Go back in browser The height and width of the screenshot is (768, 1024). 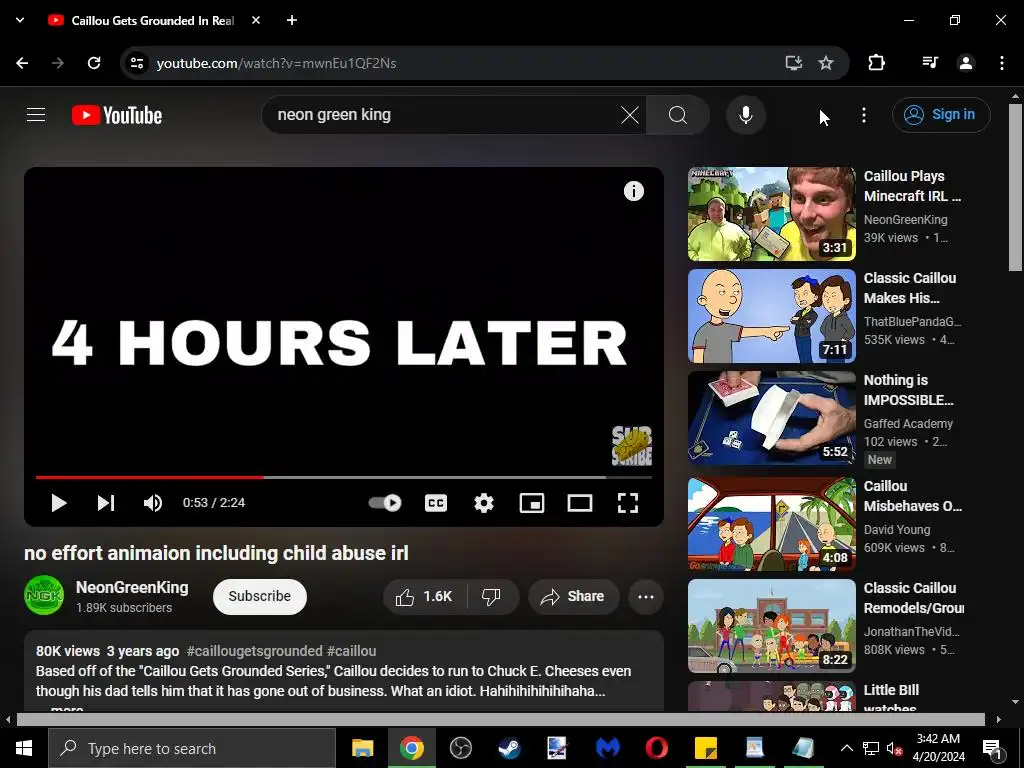[x=22, y=63]
